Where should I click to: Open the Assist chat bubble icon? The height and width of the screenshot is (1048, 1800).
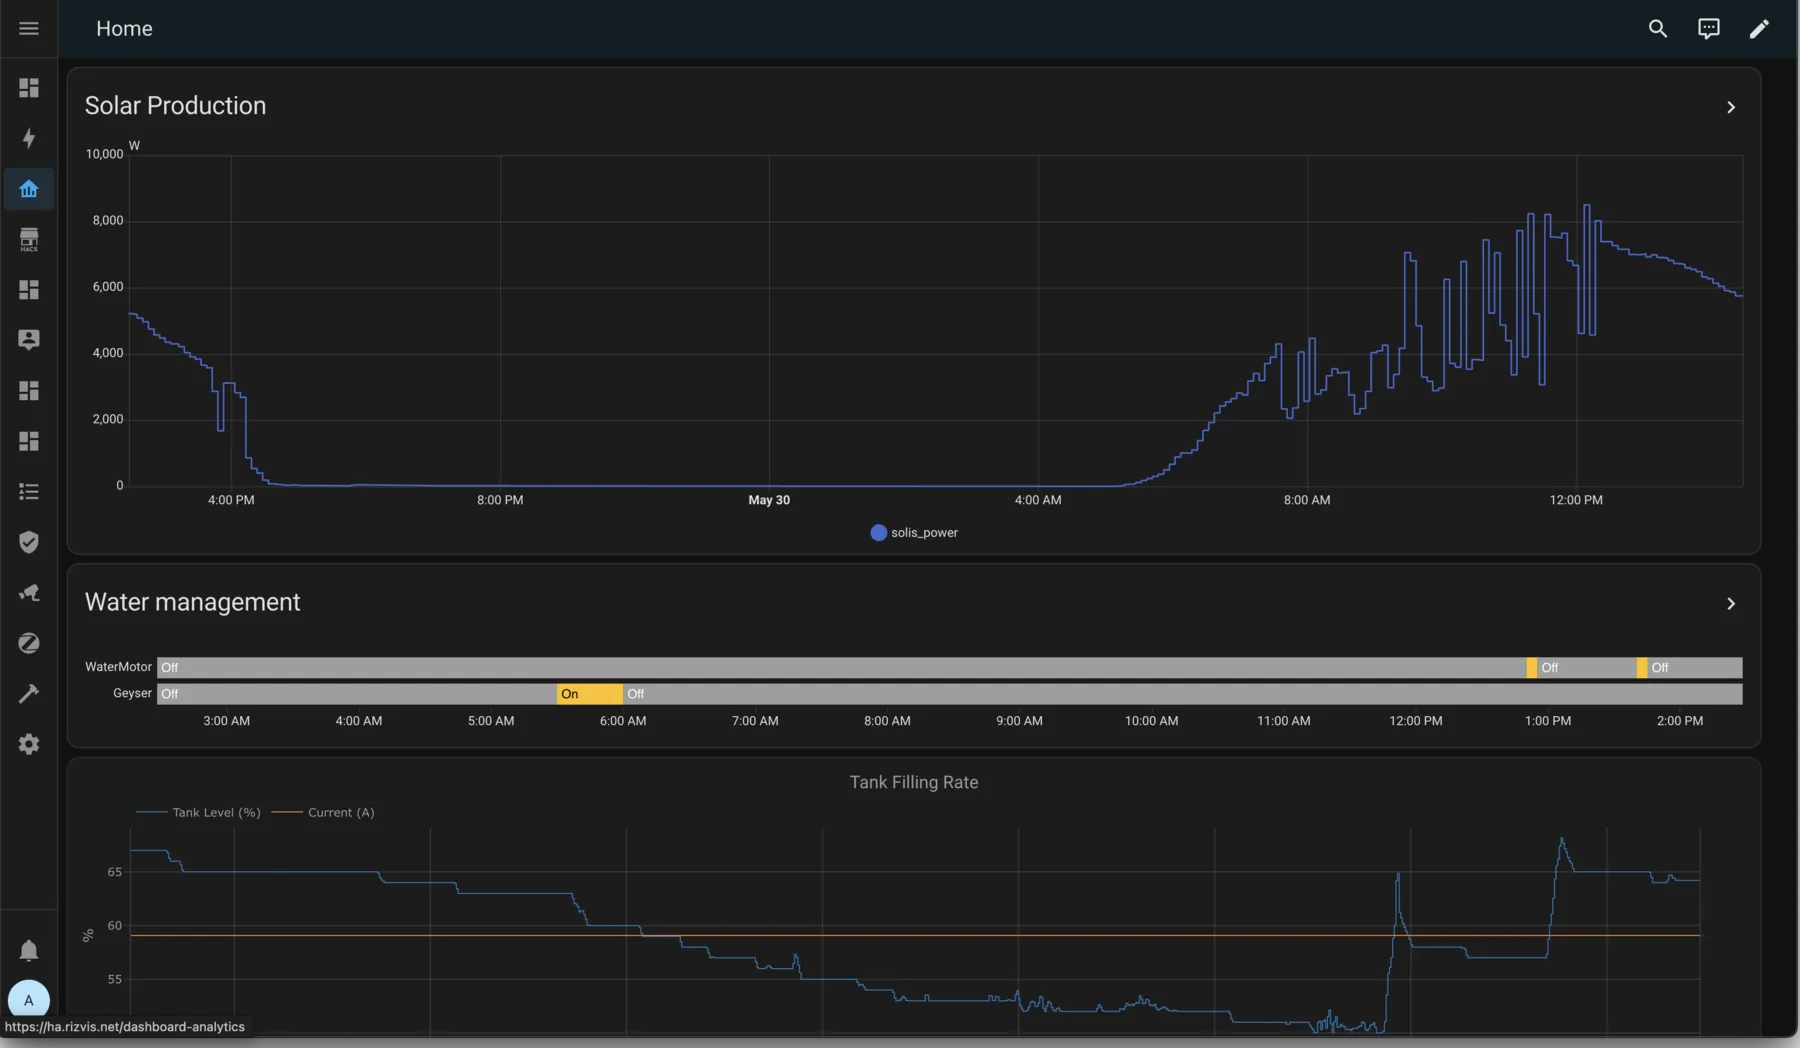click(1709, 29)
